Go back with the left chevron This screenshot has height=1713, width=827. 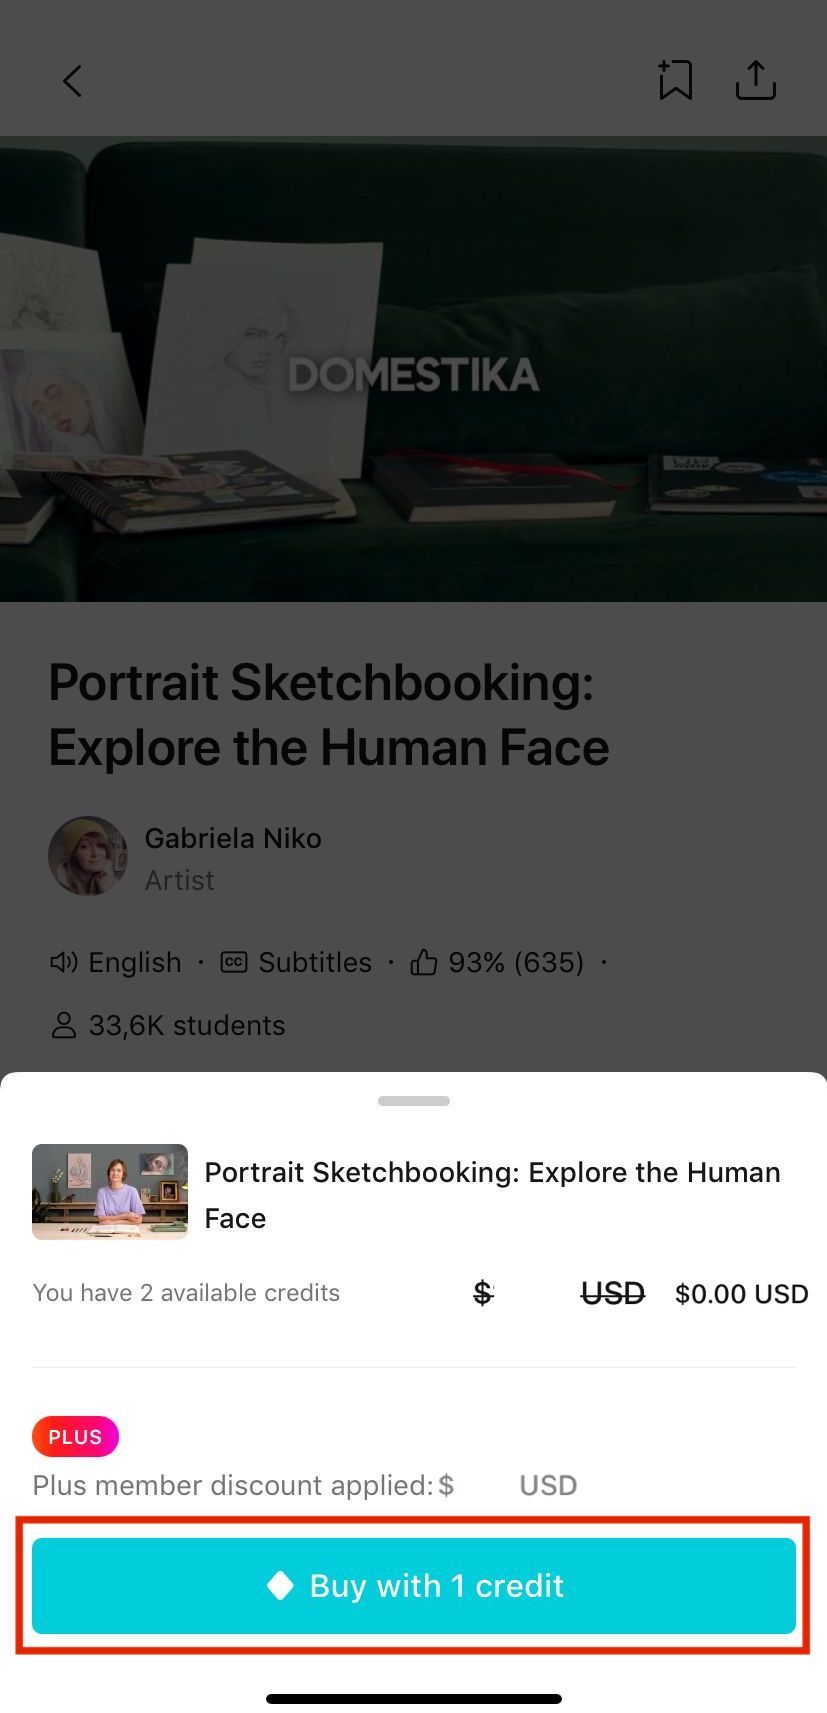[72, 81]
